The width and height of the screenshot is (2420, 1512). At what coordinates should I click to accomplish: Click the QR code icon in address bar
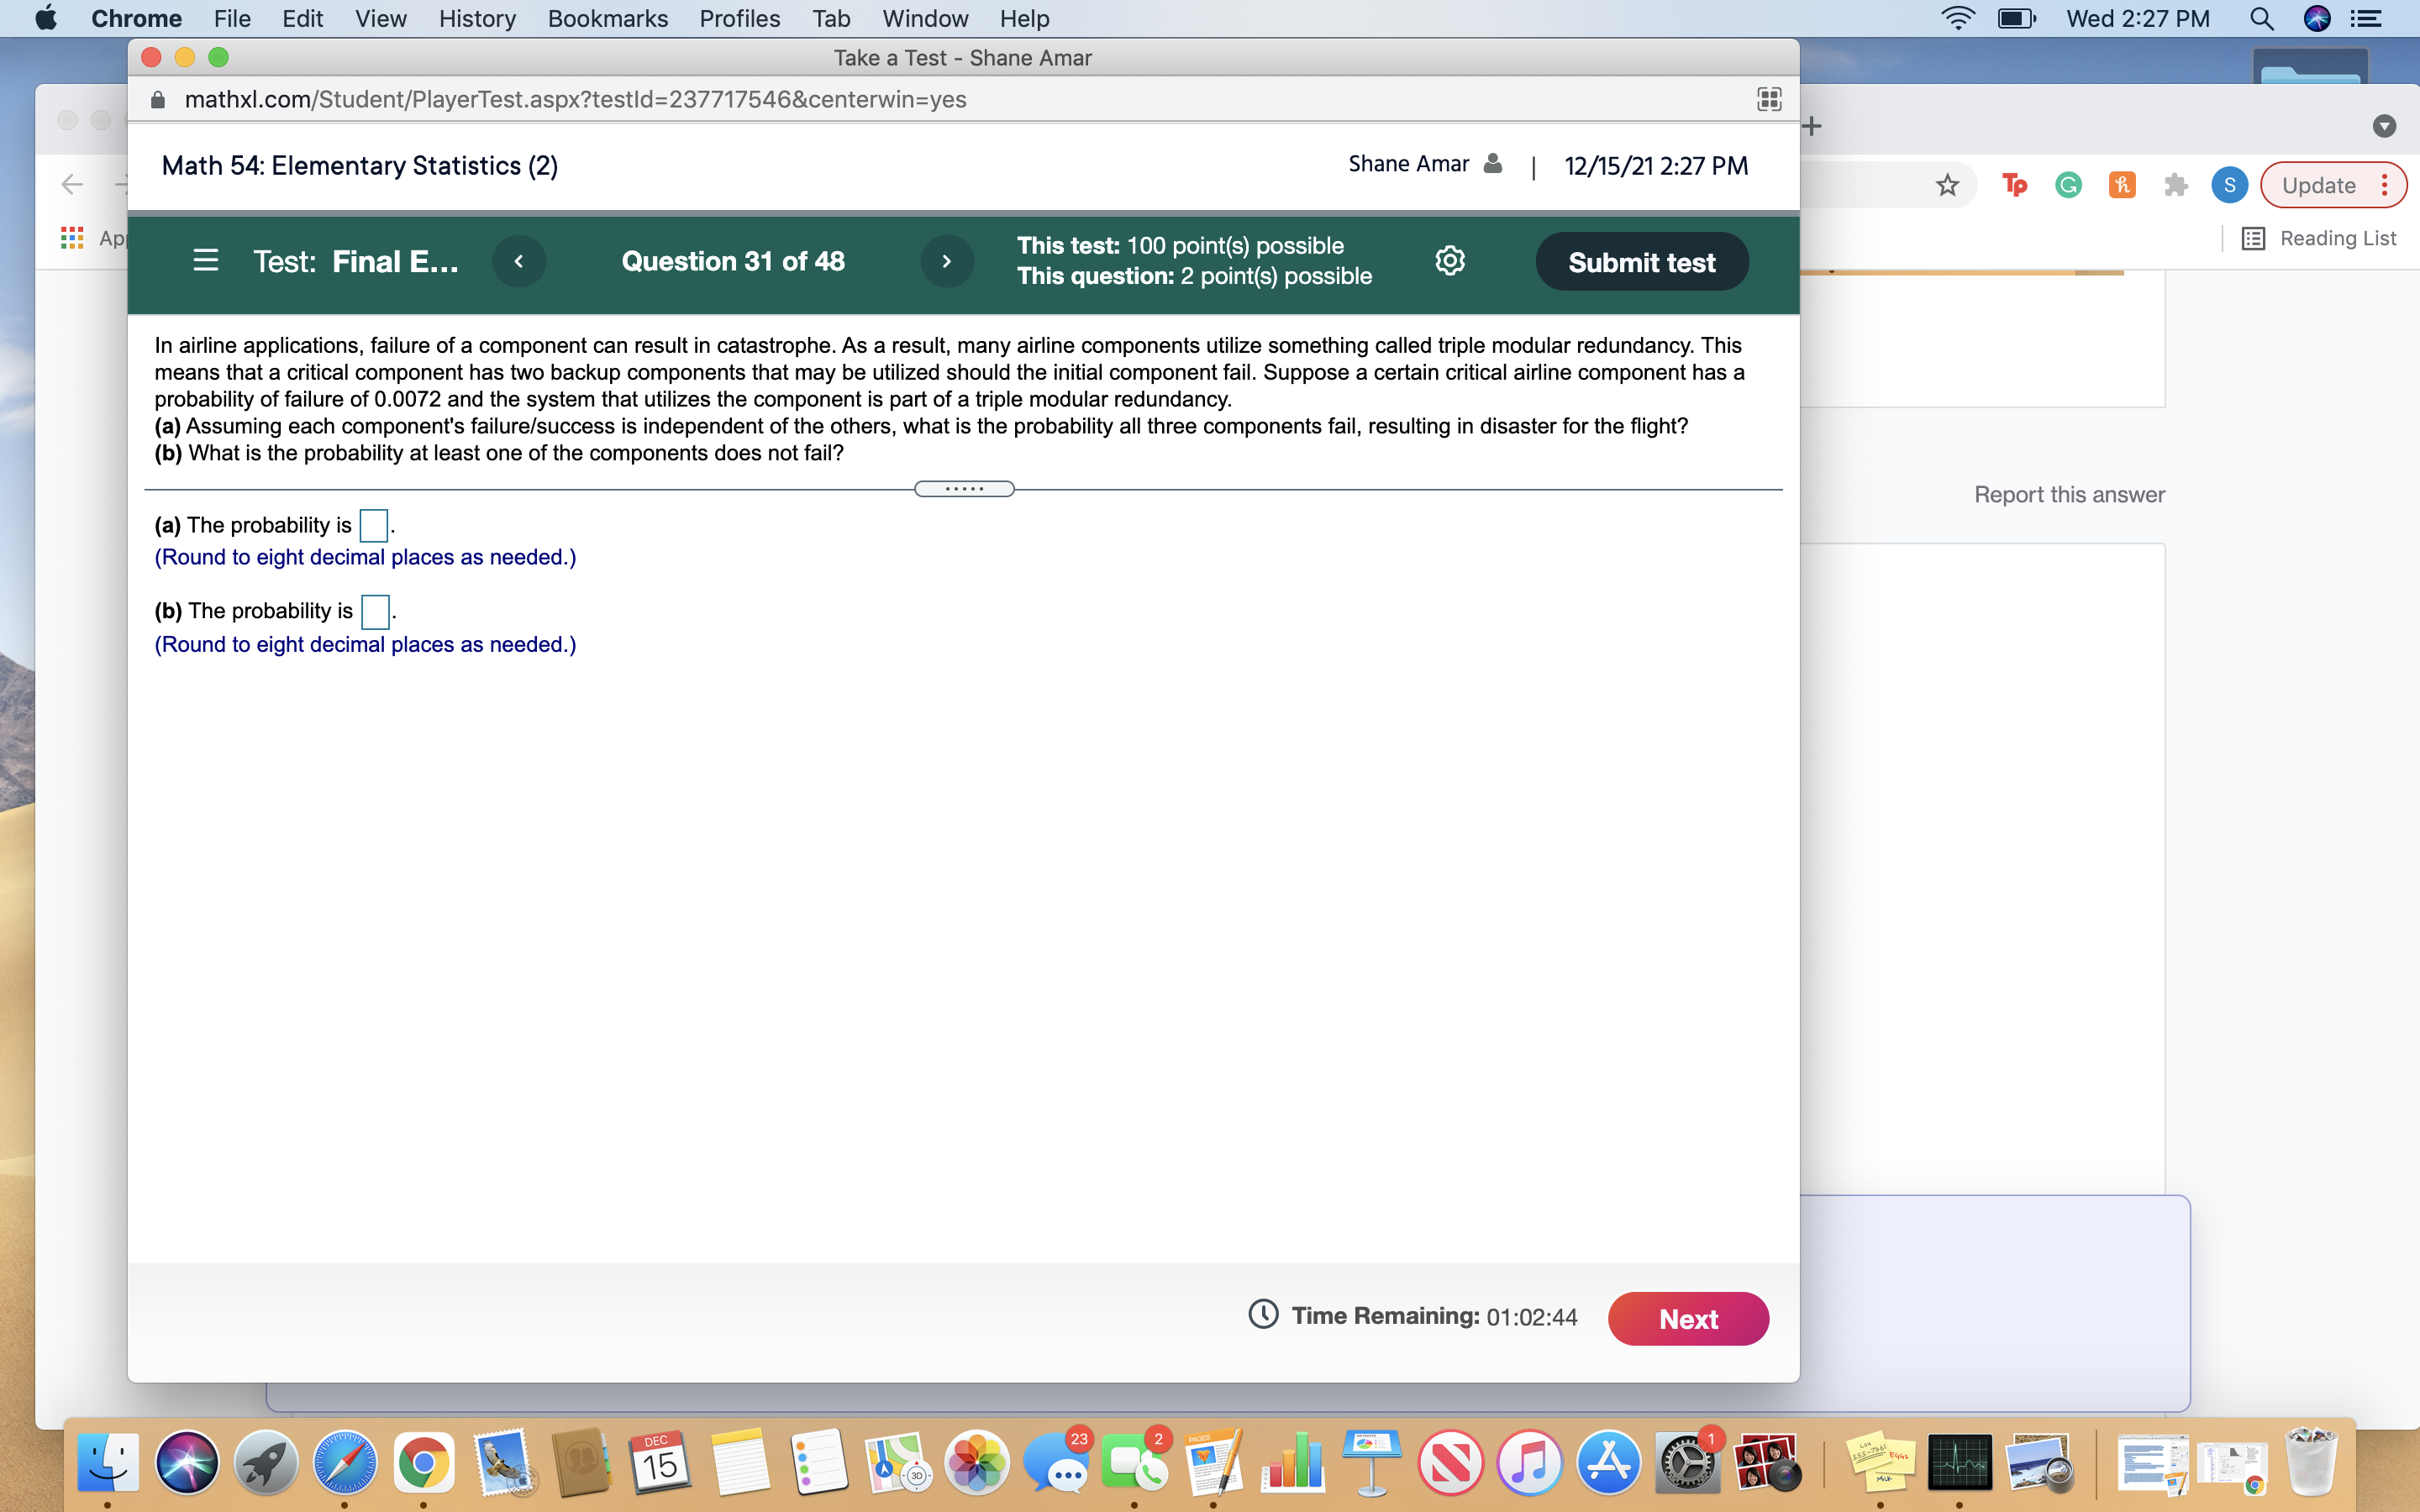pyautogui.click(x=1769, y=99)
